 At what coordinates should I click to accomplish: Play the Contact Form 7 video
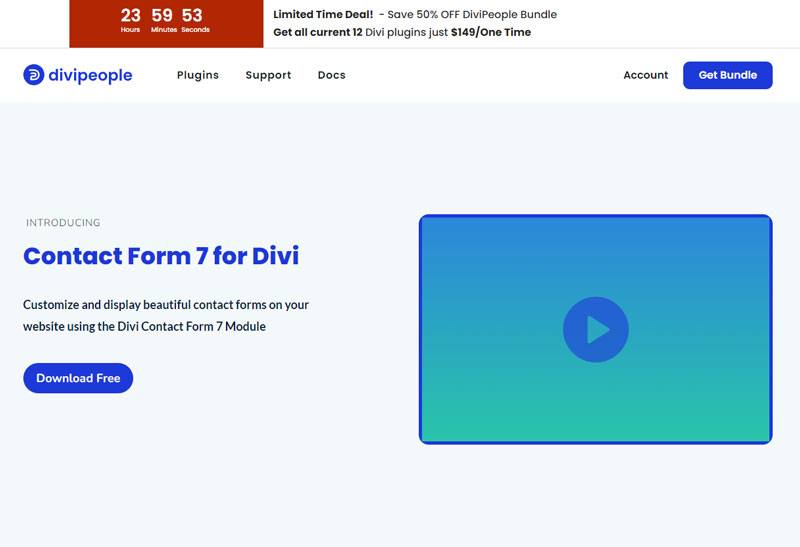[595, 330]
